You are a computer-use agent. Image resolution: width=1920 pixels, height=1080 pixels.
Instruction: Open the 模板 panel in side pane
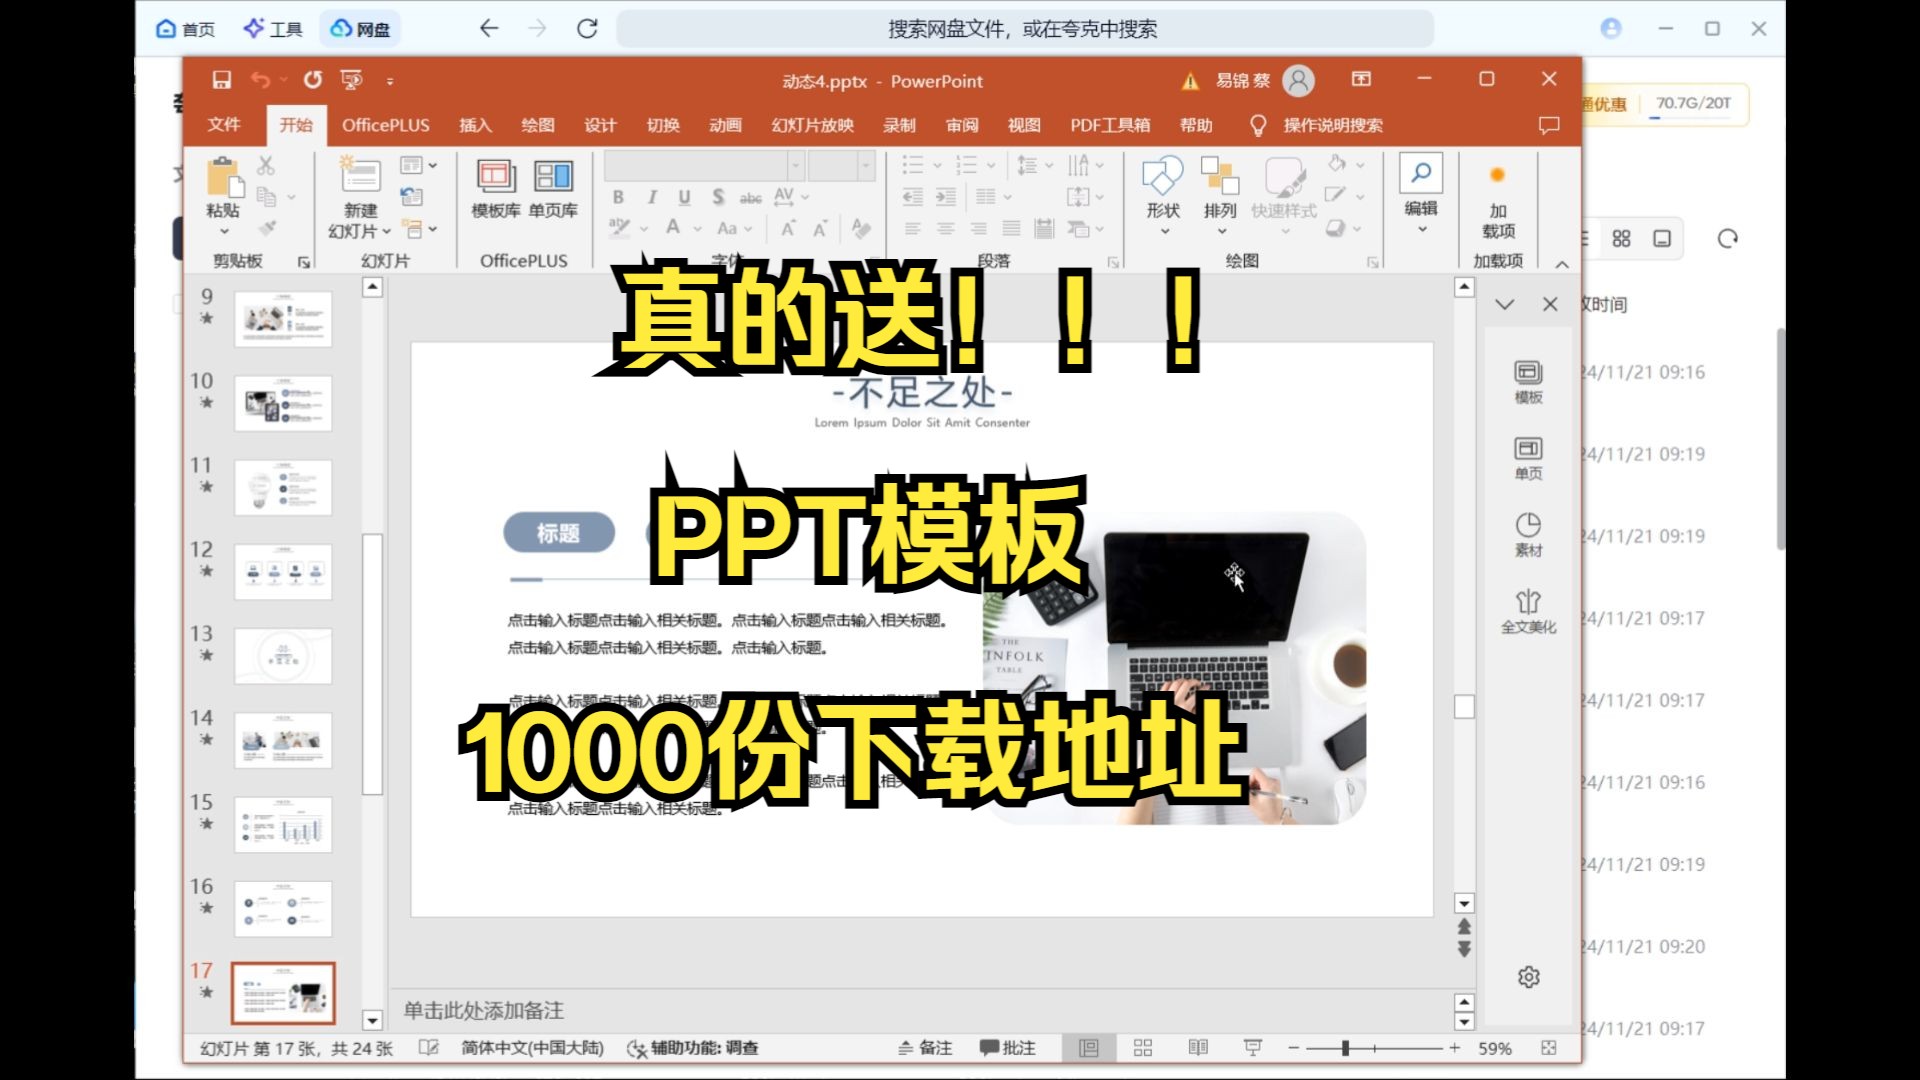coord(1528,382)
